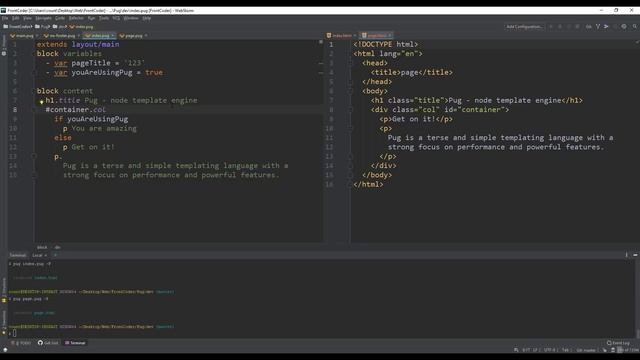This screenshot has width=640, height=360.
Task: Click the UTF-8 encoding status entry
Action: pyautogui.click(x=549, y=350)
